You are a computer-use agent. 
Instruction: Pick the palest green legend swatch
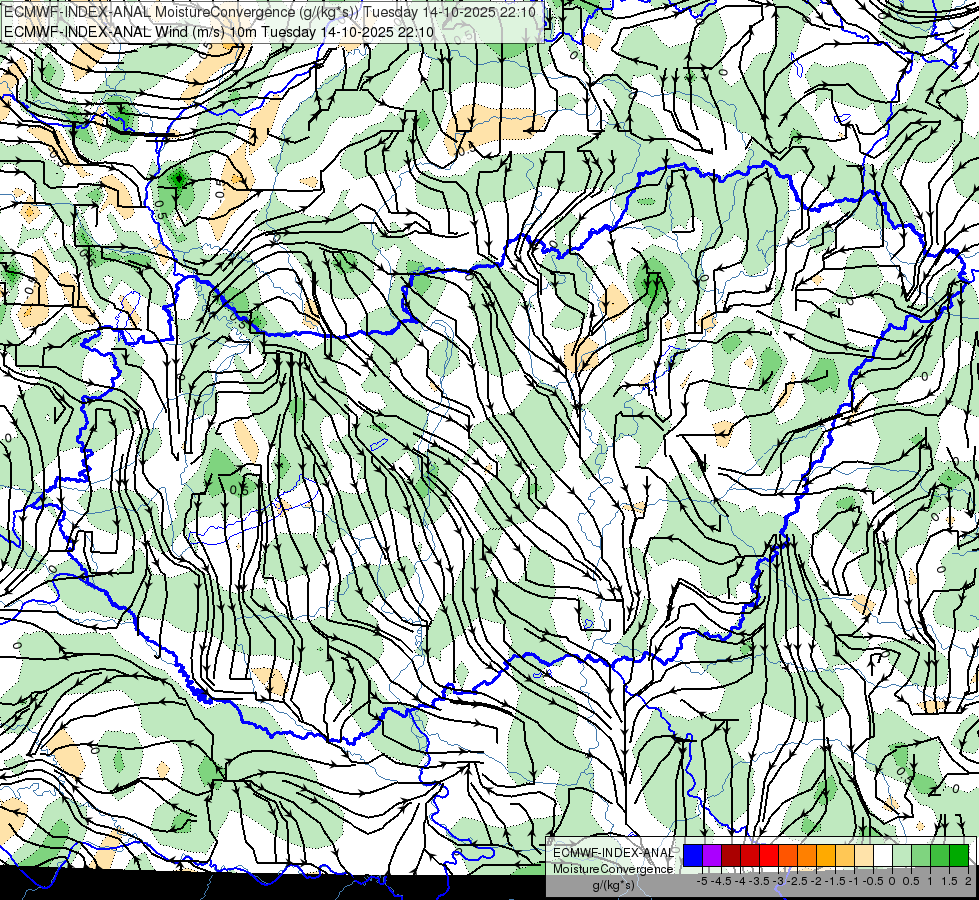(902, 856)
